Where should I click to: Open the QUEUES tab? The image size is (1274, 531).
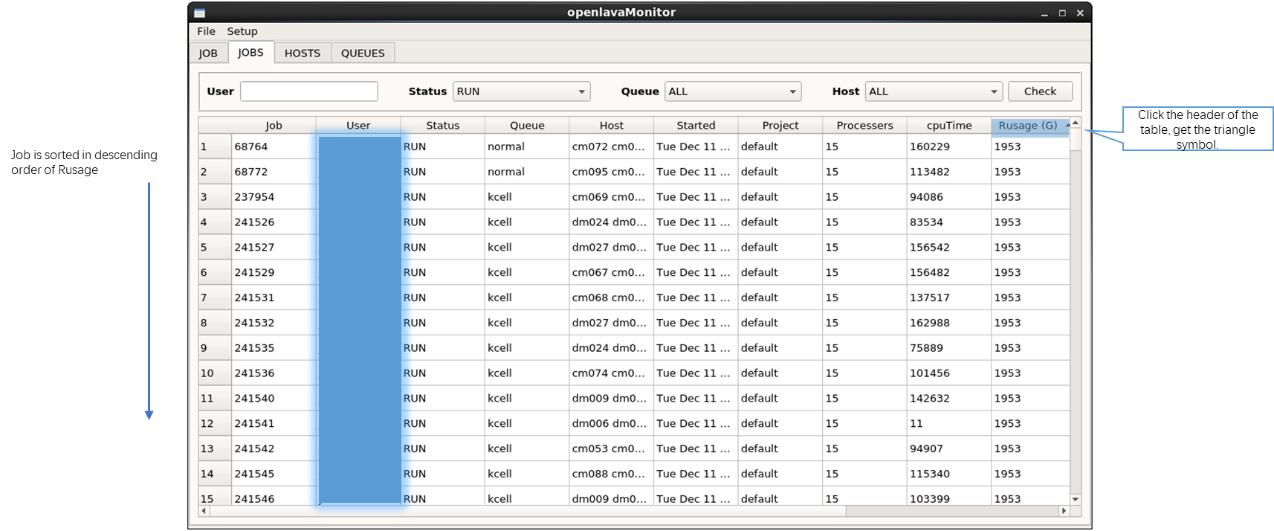click(x=363, y=53)
